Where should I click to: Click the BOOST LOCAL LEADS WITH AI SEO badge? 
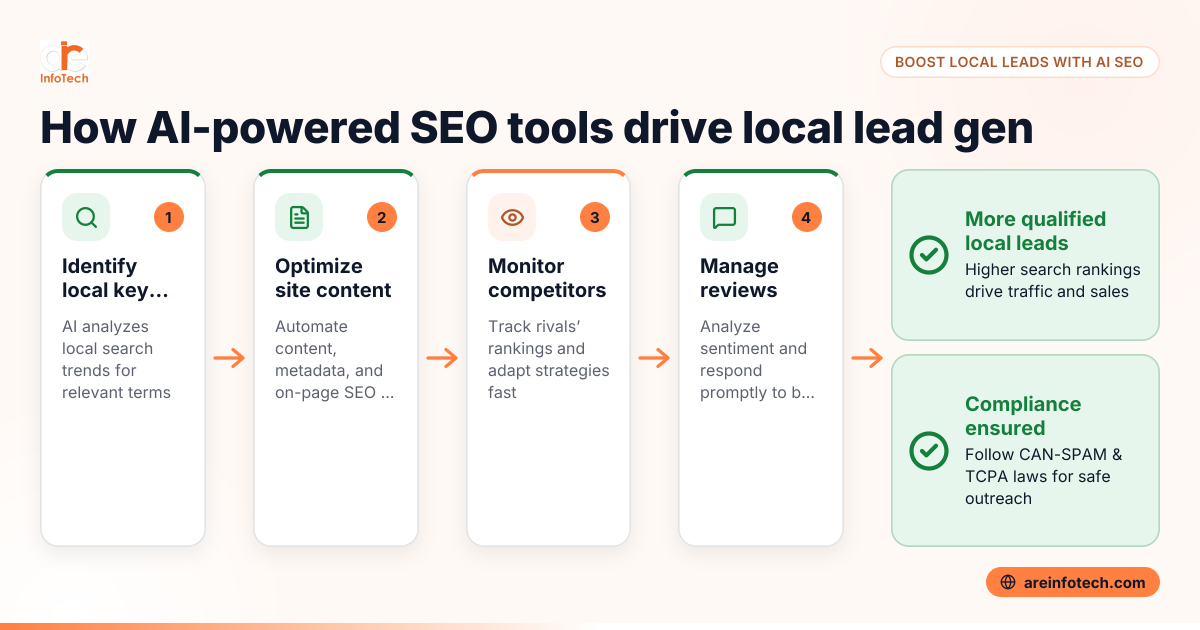point(1019,62)
